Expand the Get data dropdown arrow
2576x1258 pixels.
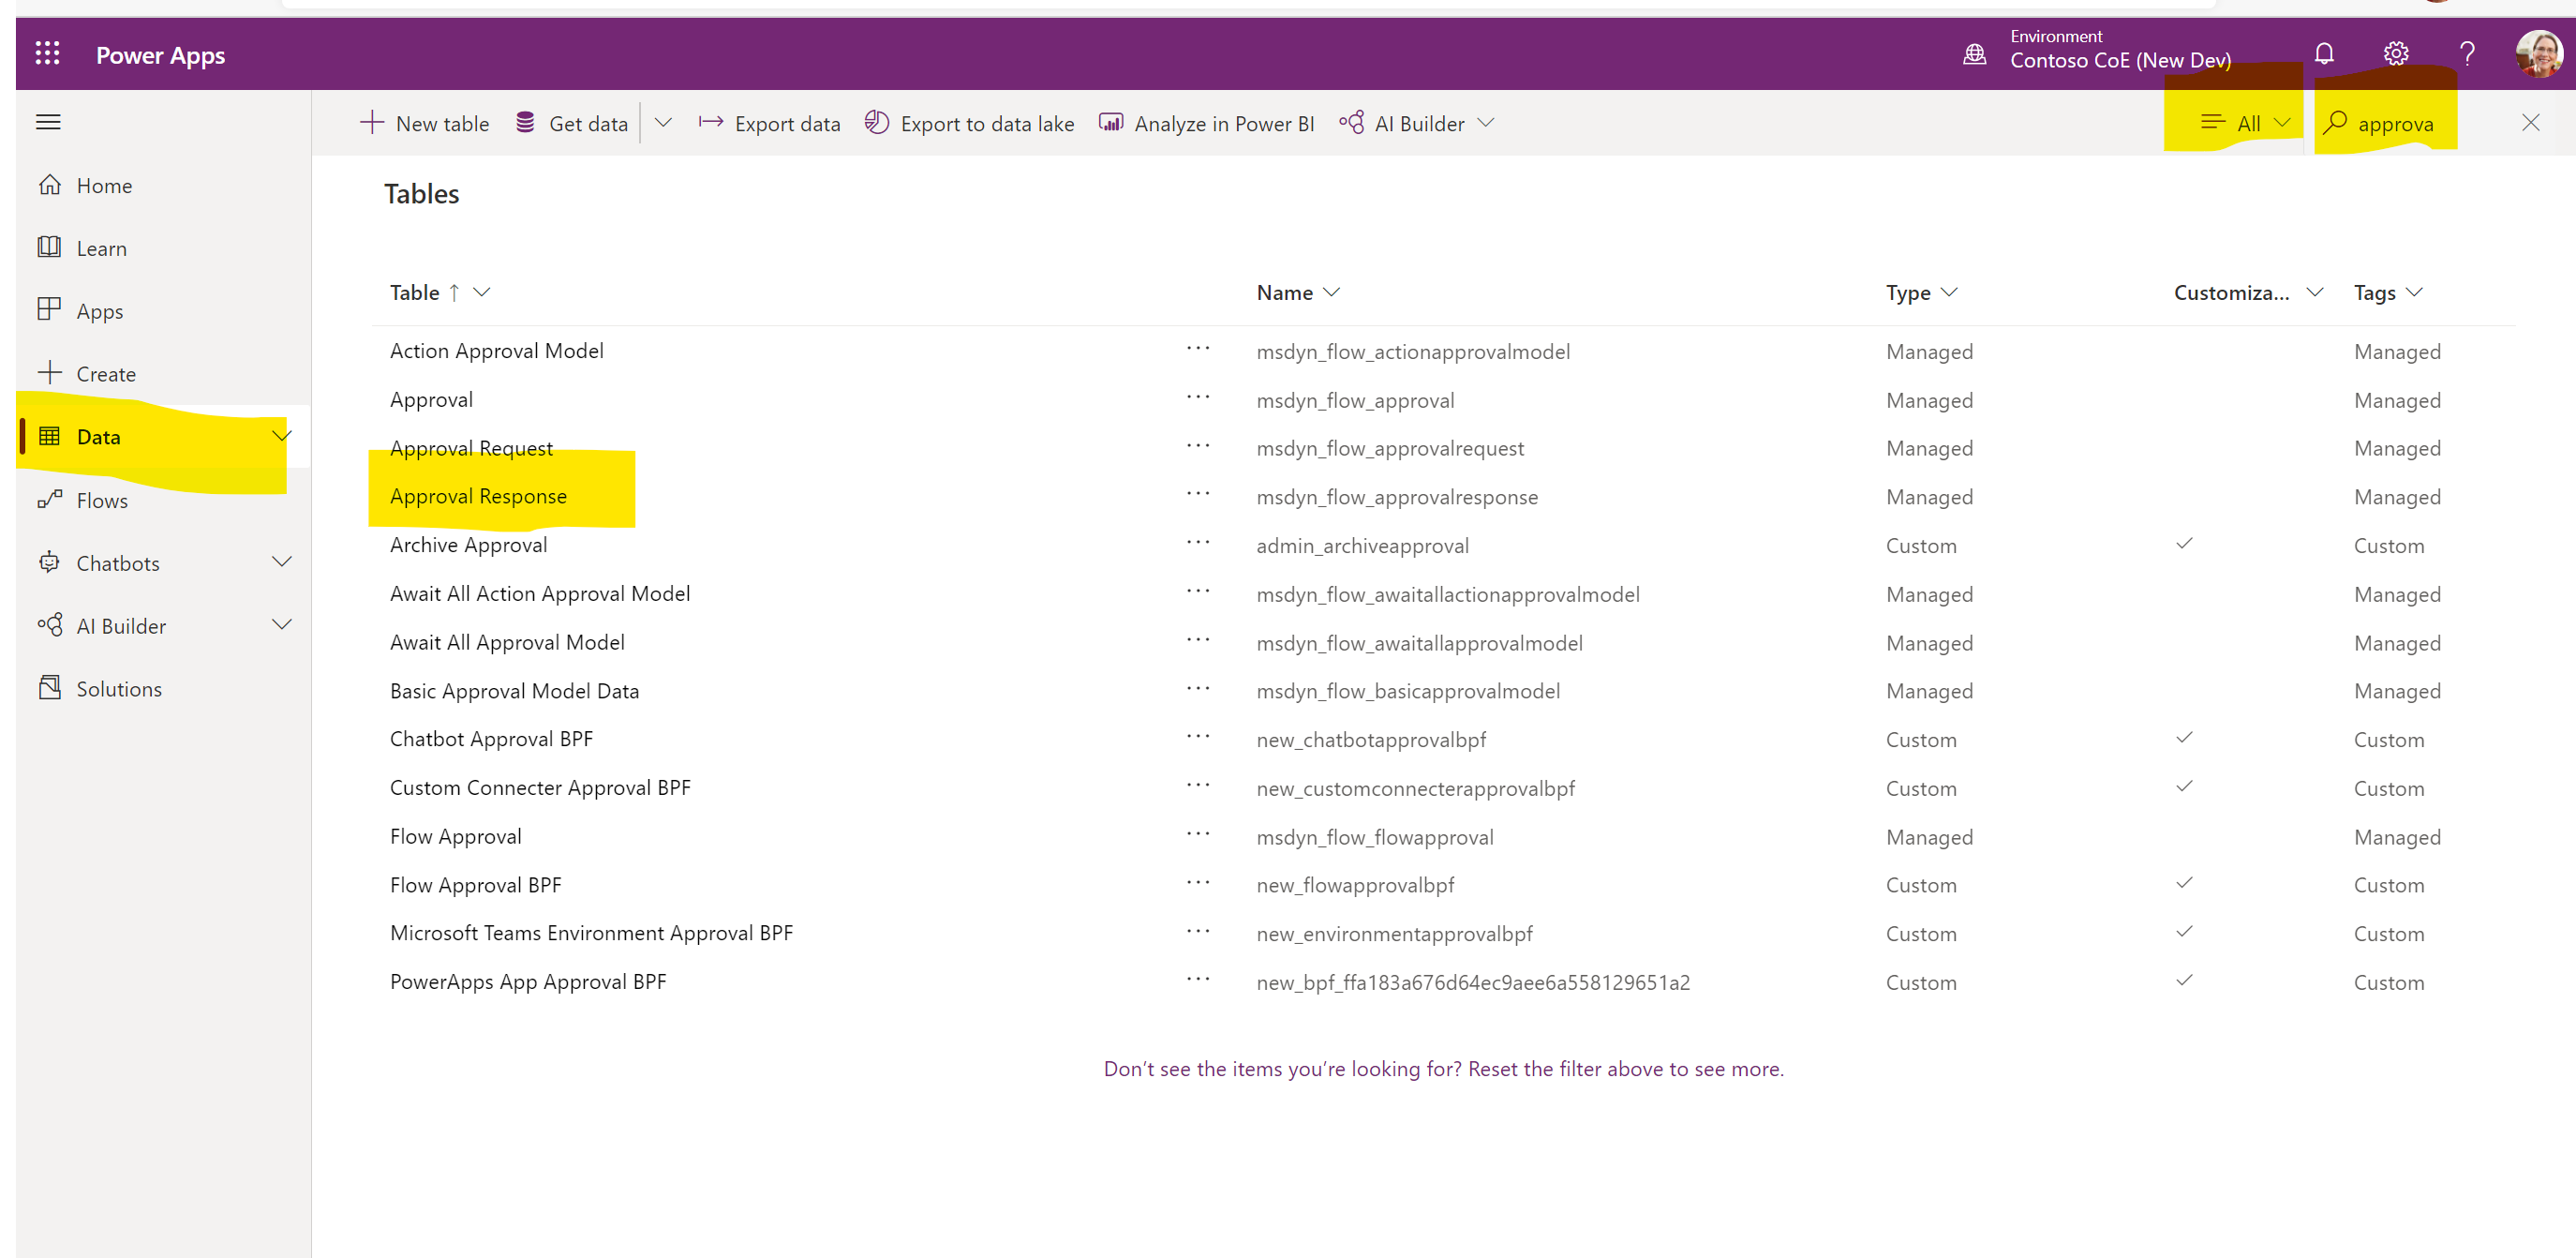[663, 123]
